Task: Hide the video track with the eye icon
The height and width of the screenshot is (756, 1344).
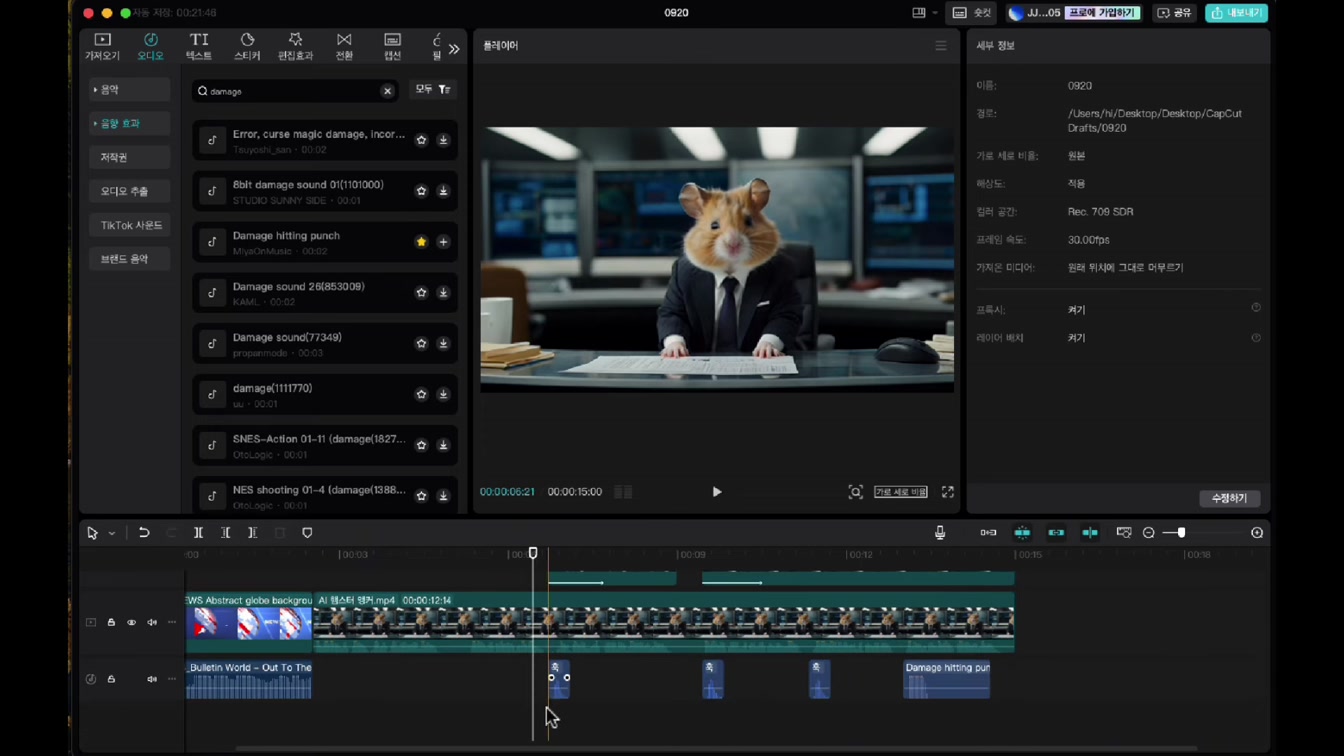Action: [x=131, y=623]
